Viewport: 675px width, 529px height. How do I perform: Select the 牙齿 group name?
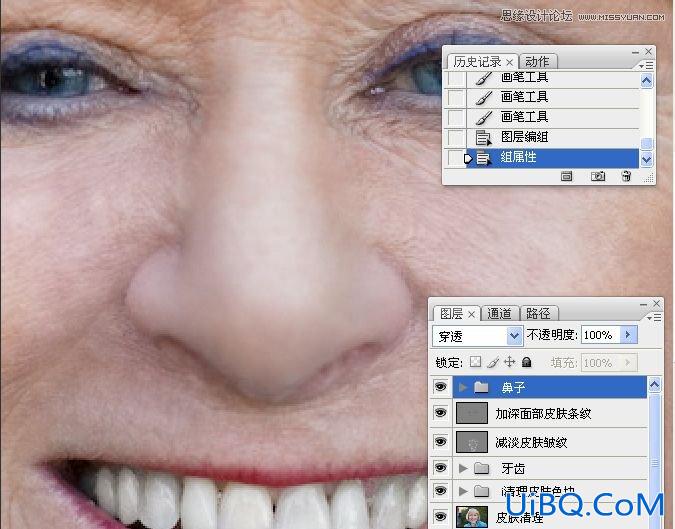(513, 468)
